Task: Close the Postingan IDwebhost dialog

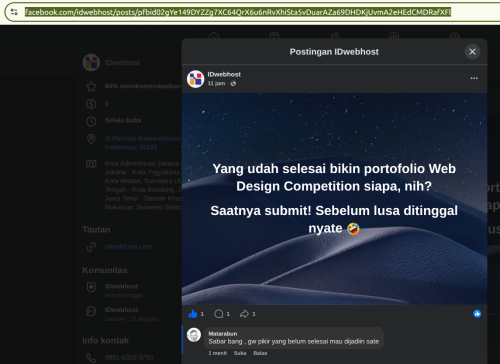Action: point(472,52)
